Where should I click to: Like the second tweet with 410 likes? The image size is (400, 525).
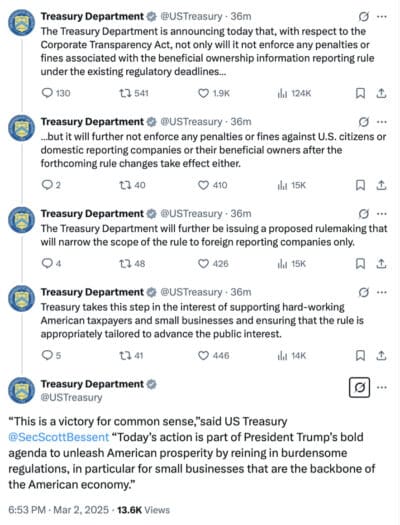pos(213,185)
